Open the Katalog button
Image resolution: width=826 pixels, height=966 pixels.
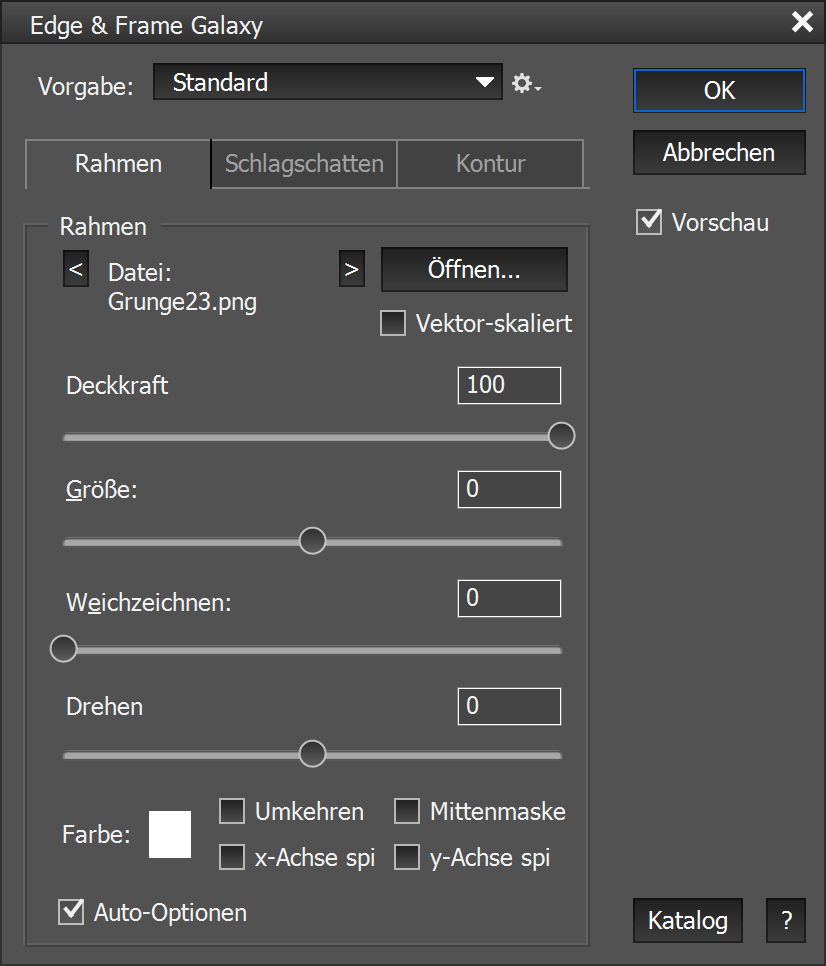(687, 920)
